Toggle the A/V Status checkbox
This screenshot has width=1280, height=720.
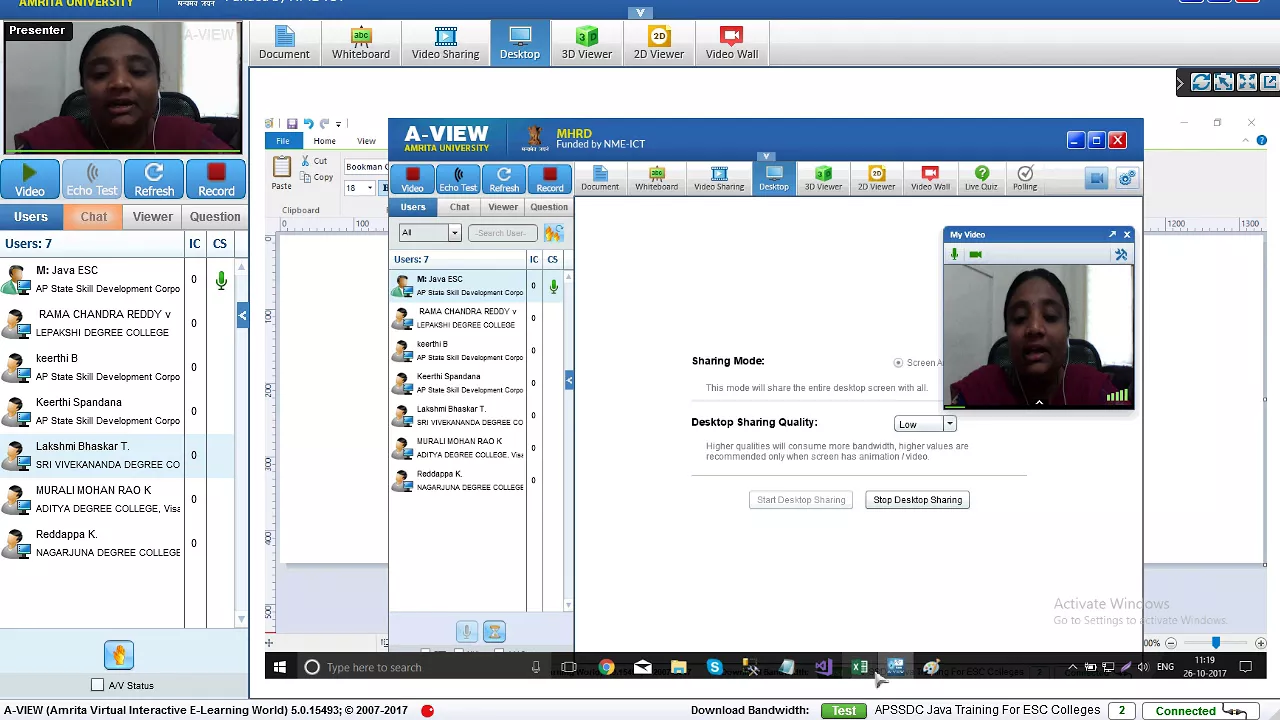[97, 685]
